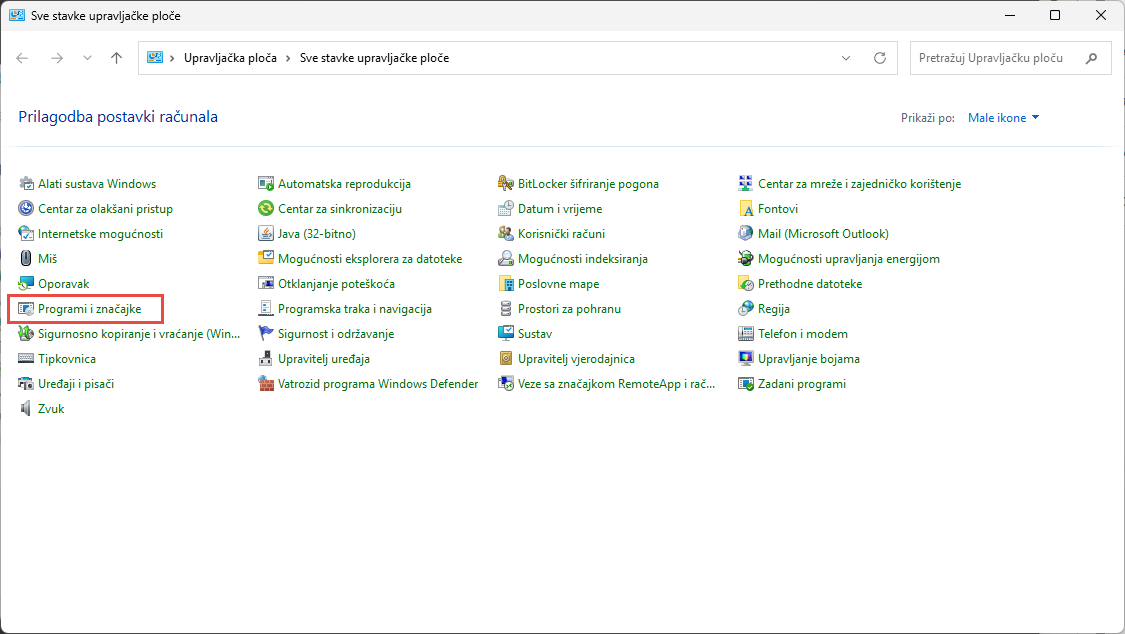Image resolution: width=1125 pixels, height=634 pixels.
Task: Click the Miš mouse icon
Action: [26, 258]
